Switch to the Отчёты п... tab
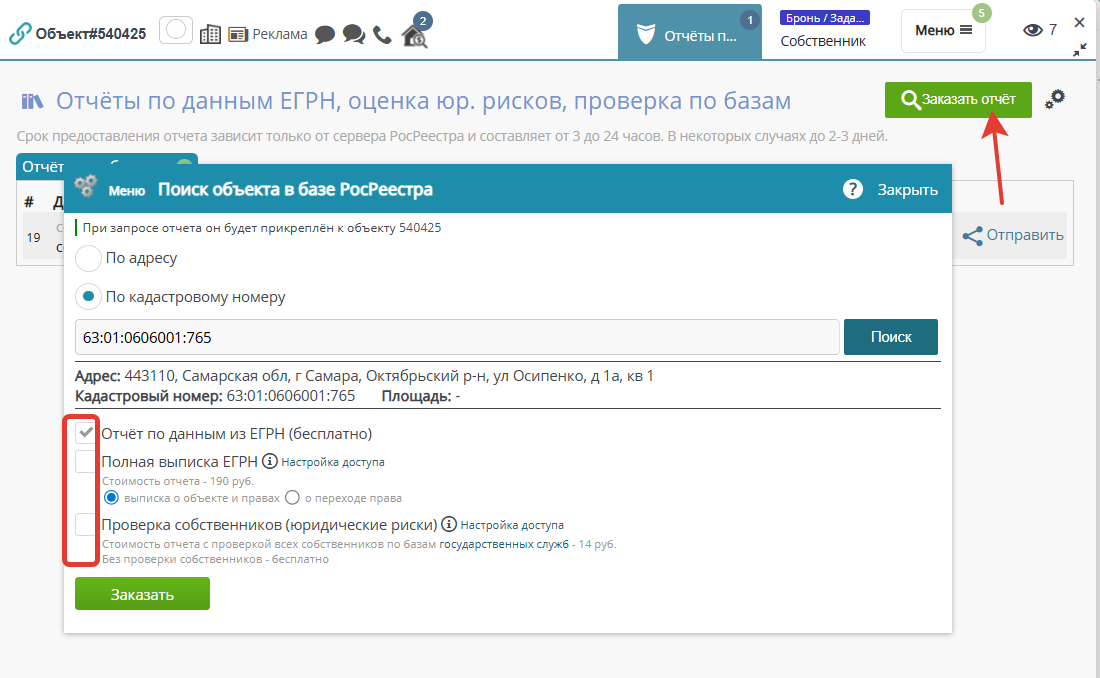1100x678 pixels. [x=689, y=36]
